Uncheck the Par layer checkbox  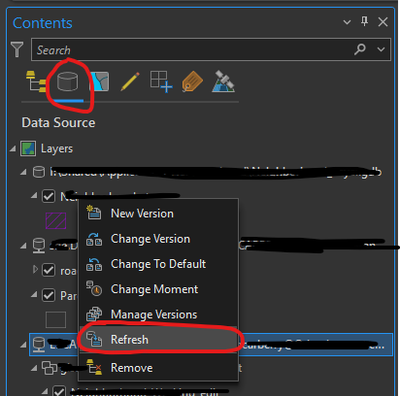pyautogui.click(x=48, y=295)
